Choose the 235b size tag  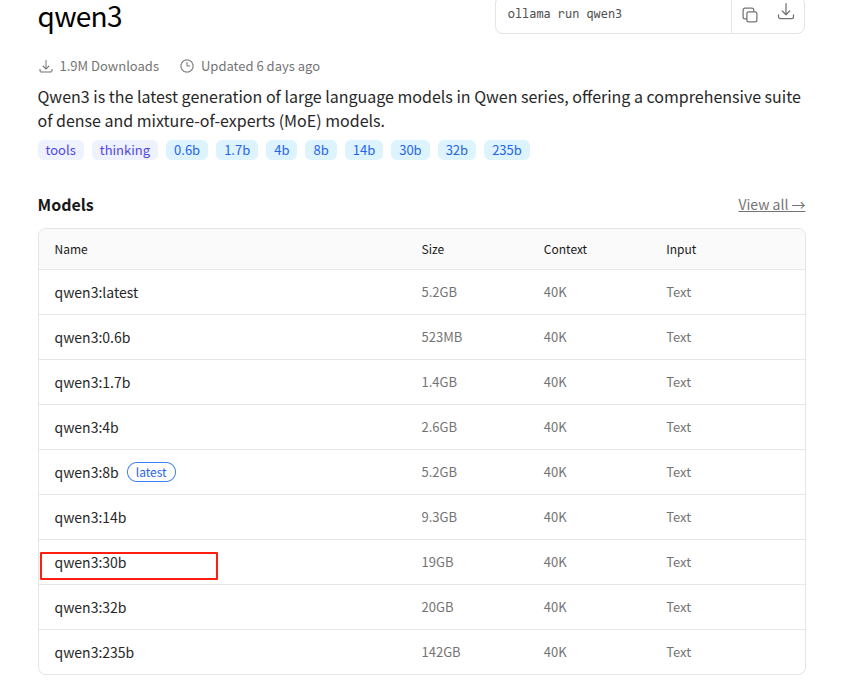pos(507,150)
